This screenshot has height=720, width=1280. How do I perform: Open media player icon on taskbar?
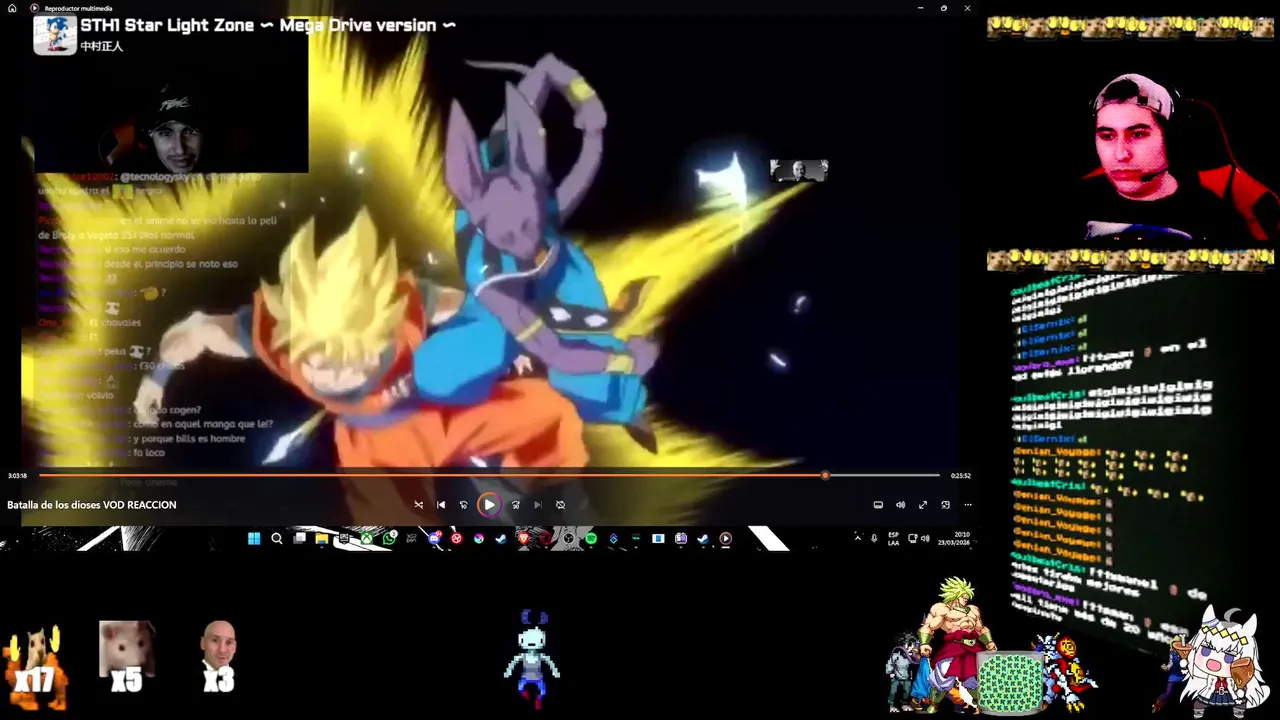click(x=726, y=539)
